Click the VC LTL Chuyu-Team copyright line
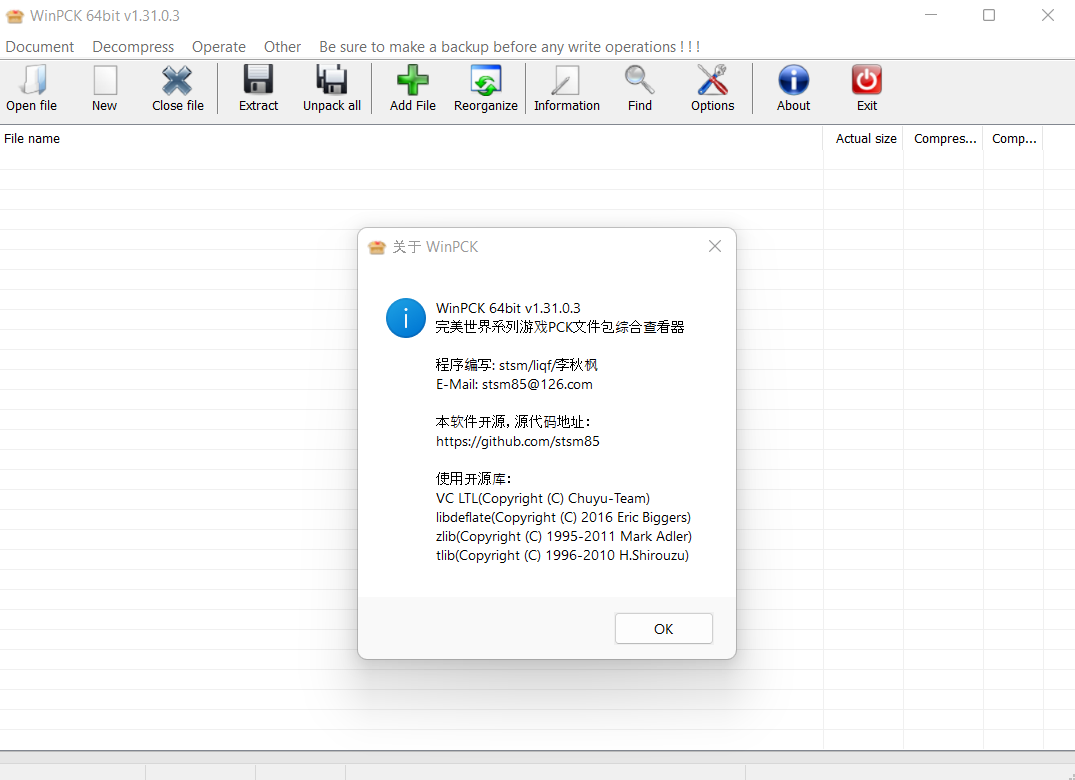The image size is (1075, 780). click(x=543, y=498)
